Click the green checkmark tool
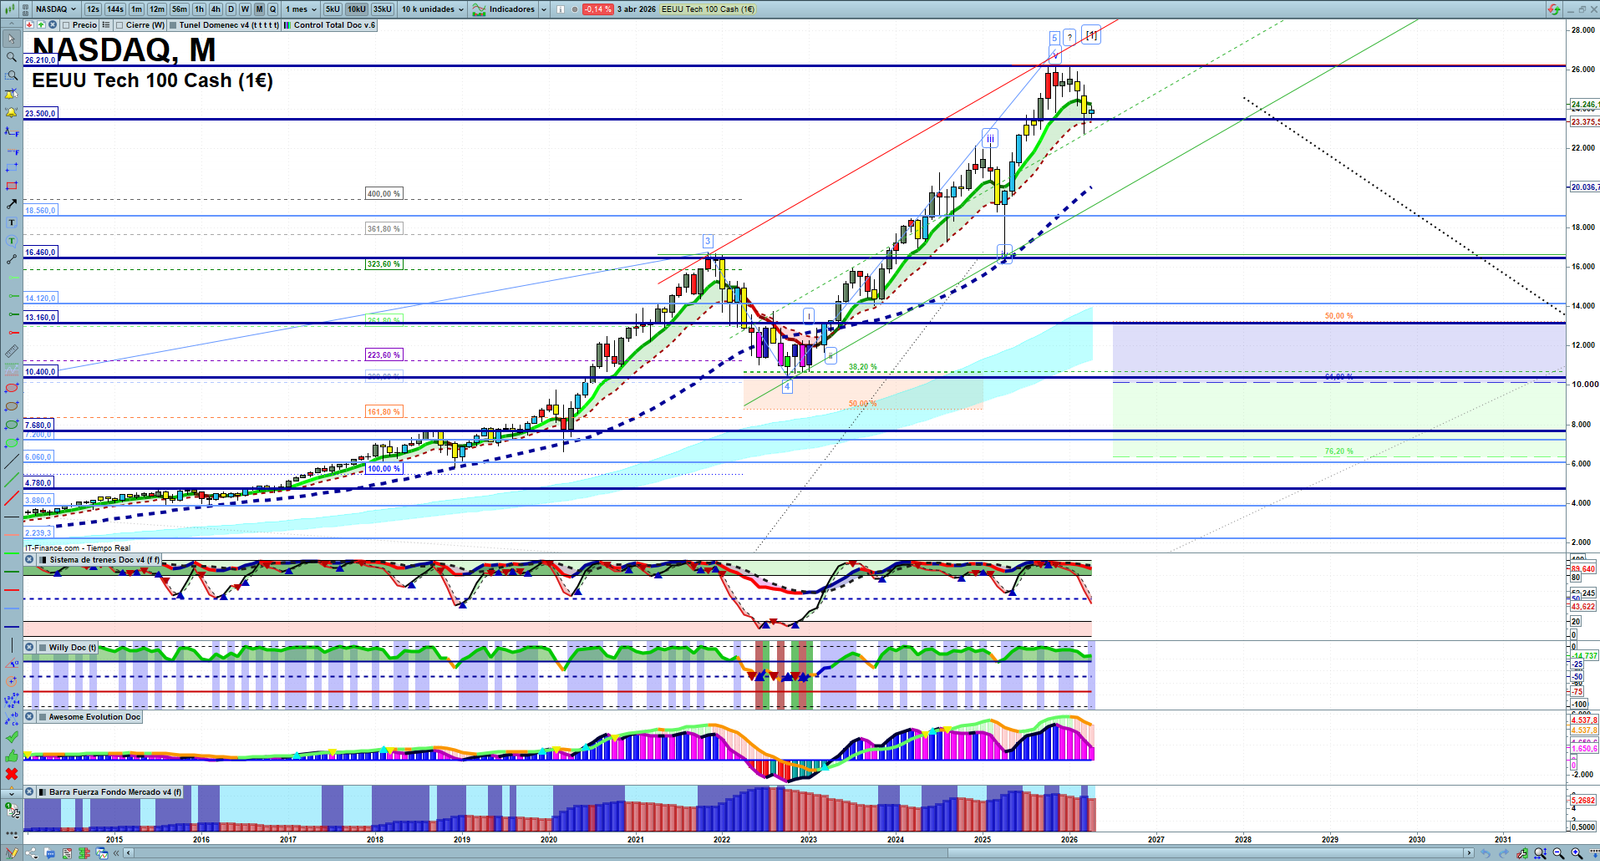 pyautogui.click(x=11, y=737)
